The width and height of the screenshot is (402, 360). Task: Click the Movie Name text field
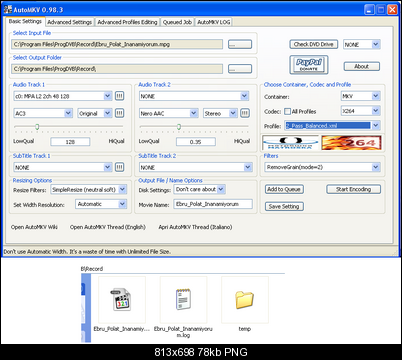(x=213, y=204)
